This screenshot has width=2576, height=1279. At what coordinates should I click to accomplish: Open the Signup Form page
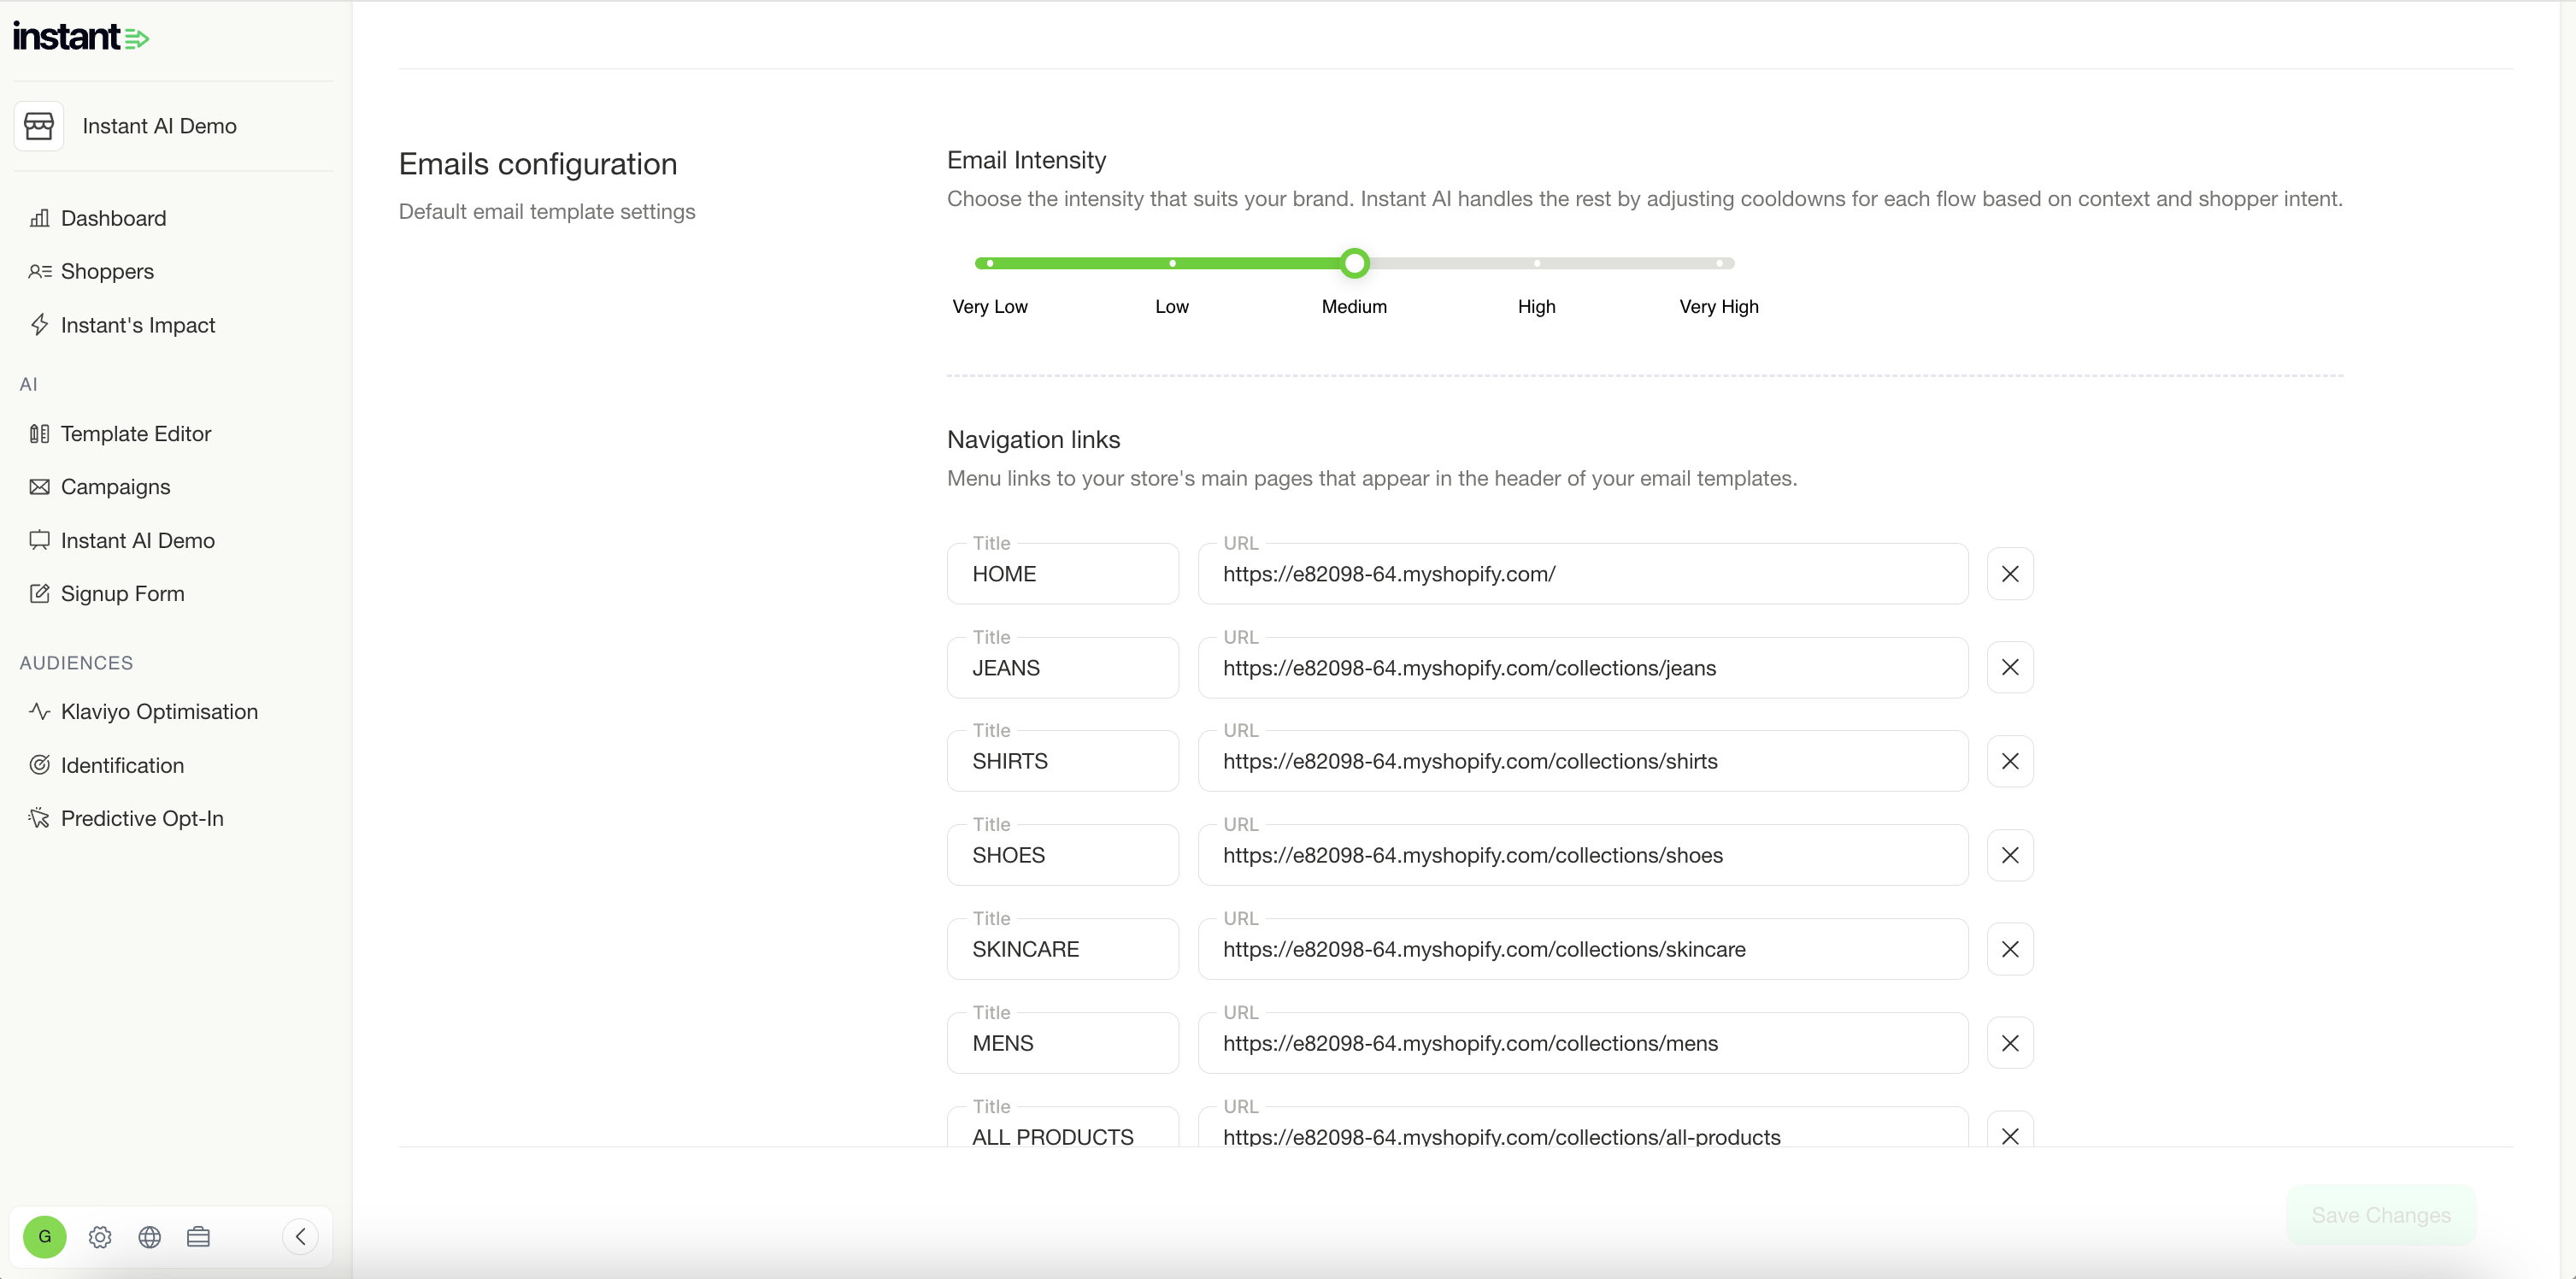[122, 594]
